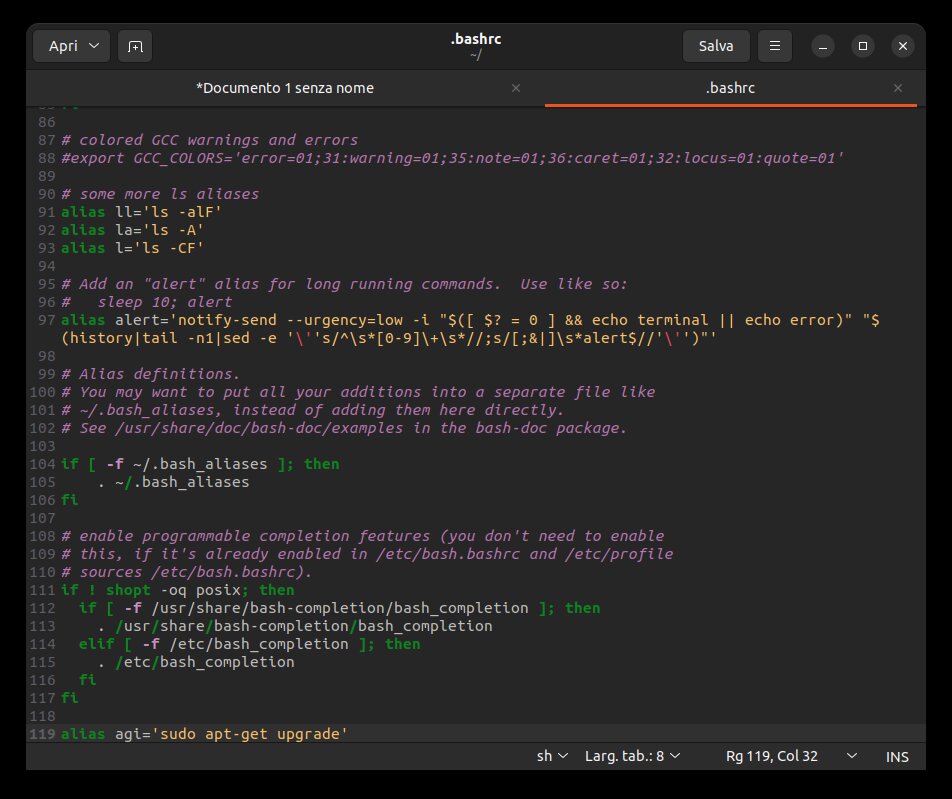
Task: Open the Apri recent files dropdown
Action: [71, 45]
